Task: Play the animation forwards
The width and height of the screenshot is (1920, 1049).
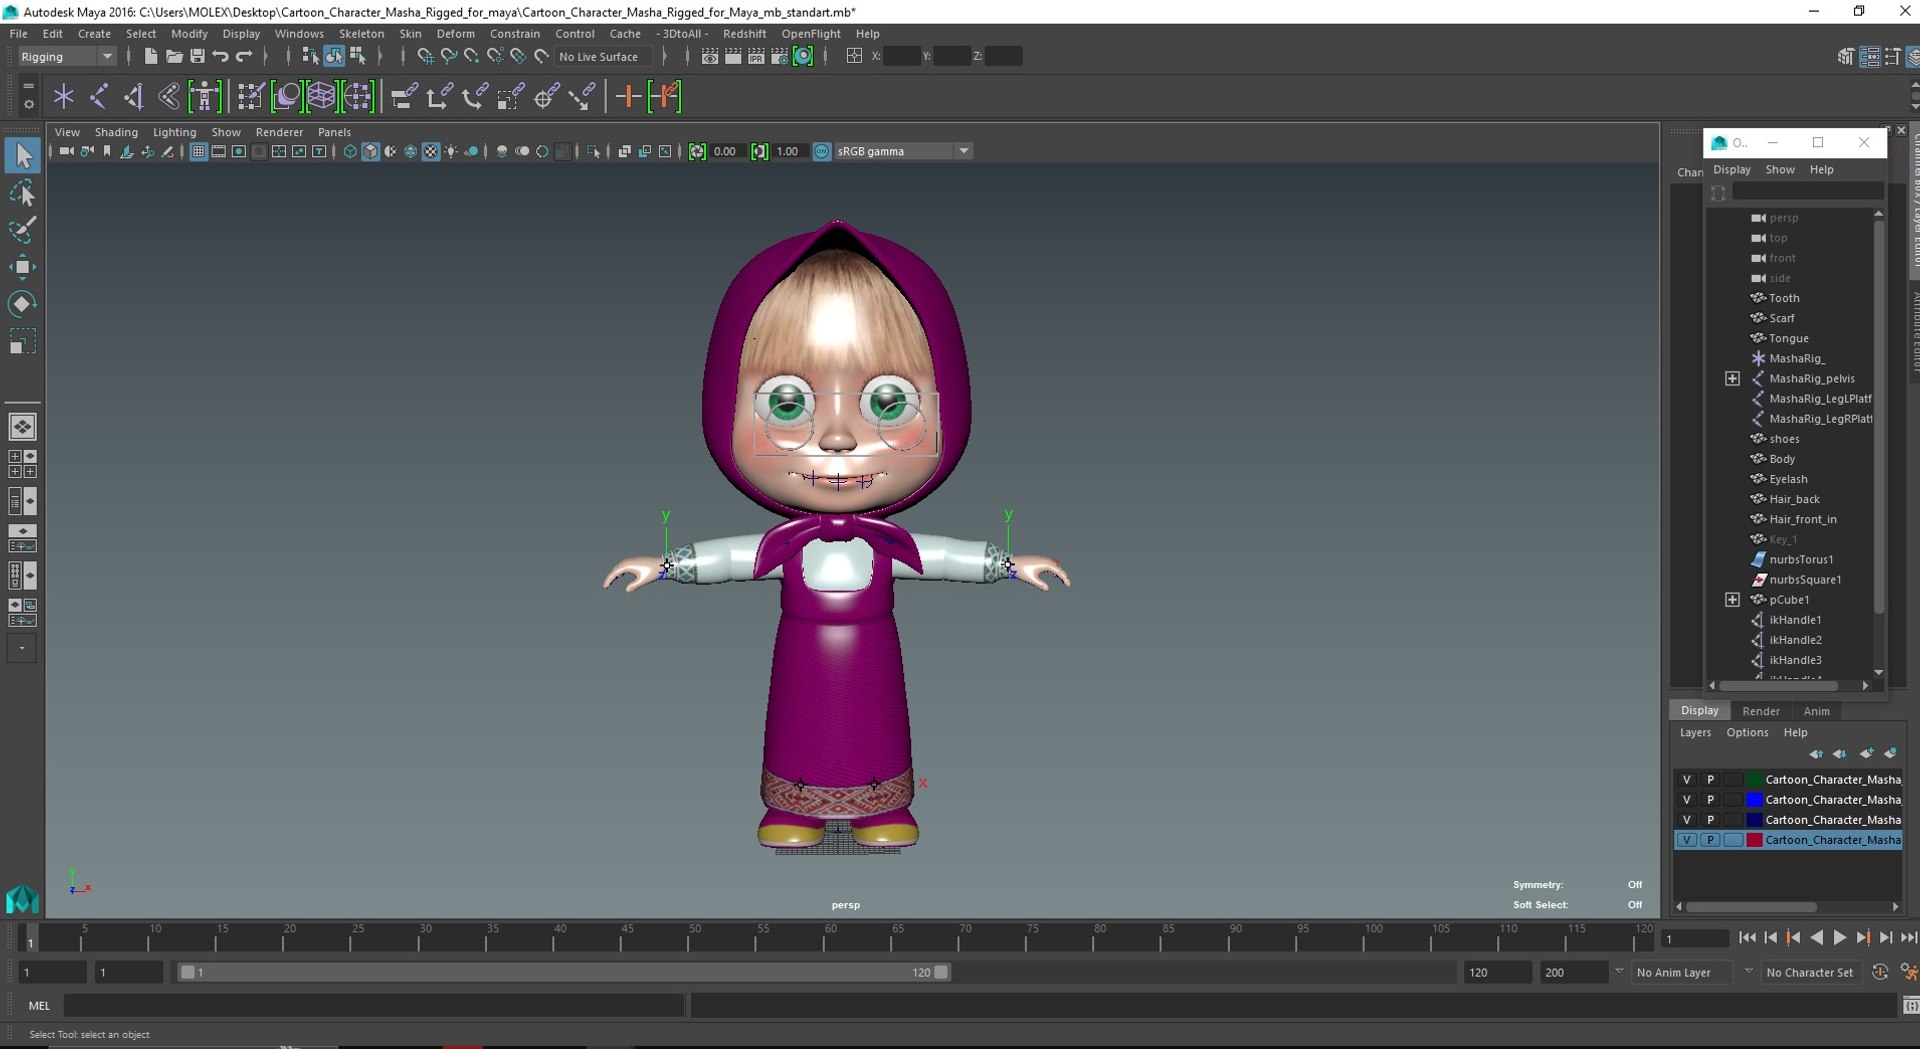Action: [1839, 938]
